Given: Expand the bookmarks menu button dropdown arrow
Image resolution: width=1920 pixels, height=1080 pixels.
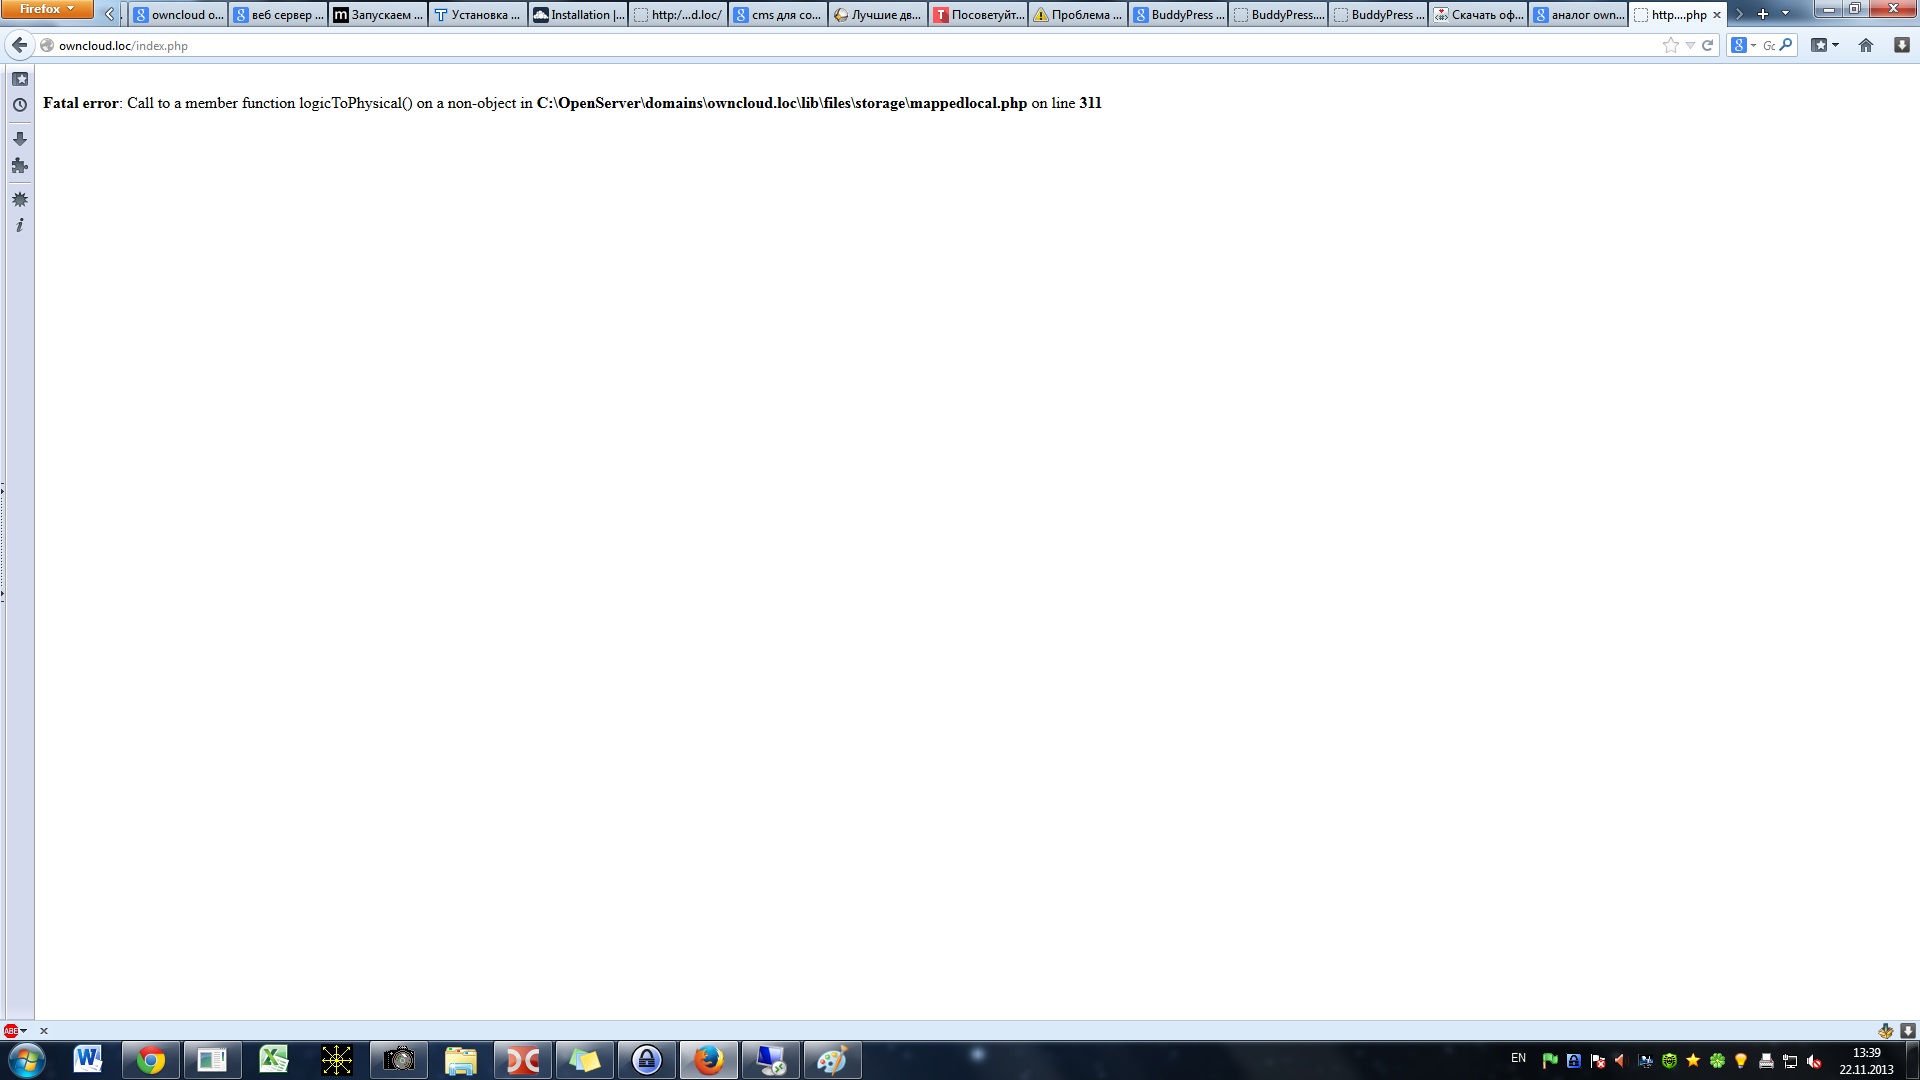Looking at the screenshot, I should pos(1835,45).
